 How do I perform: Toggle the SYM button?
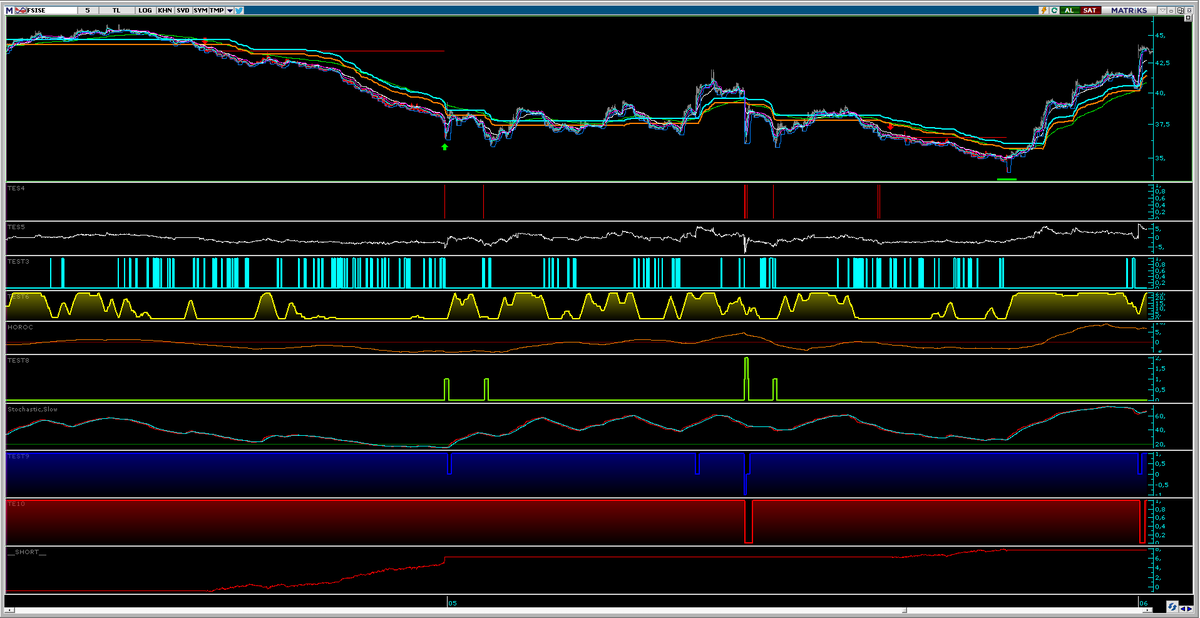pos(200,10)
